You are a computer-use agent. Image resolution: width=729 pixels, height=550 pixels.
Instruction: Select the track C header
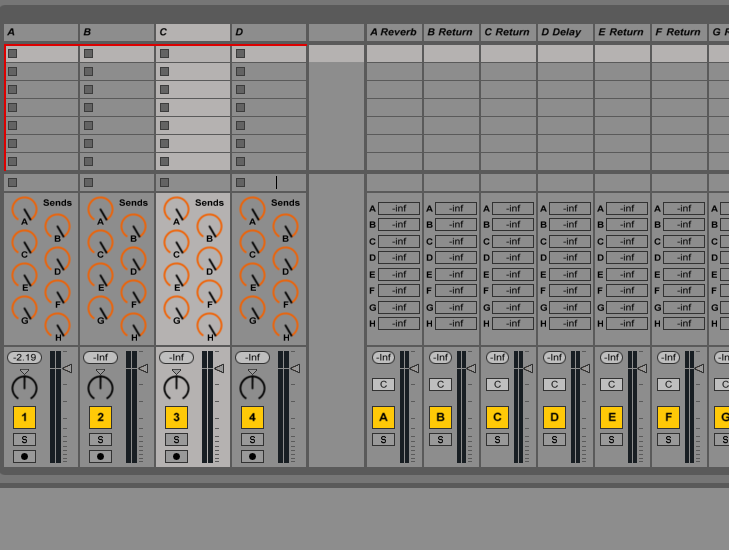[193, 32]
